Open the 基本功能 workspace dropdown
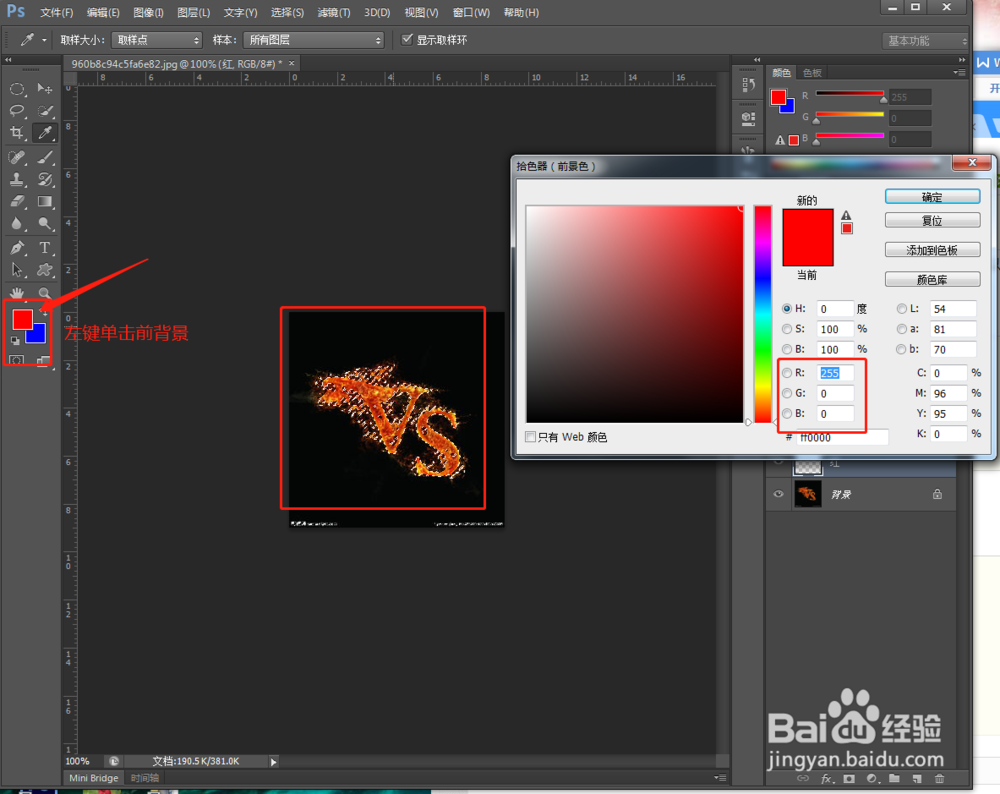The width and height of the screenshot is (1000, 794). (x=925, y=41)
